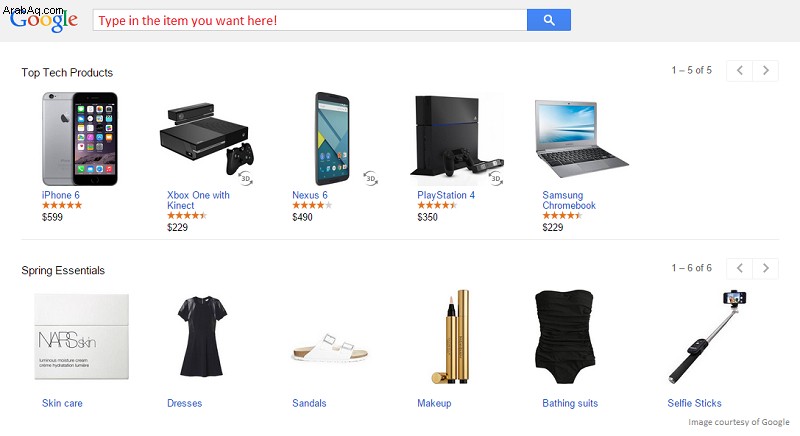This screenshot has height=436, width=800.
Task: Click the Google logo
Action: (x=44, y=20)
